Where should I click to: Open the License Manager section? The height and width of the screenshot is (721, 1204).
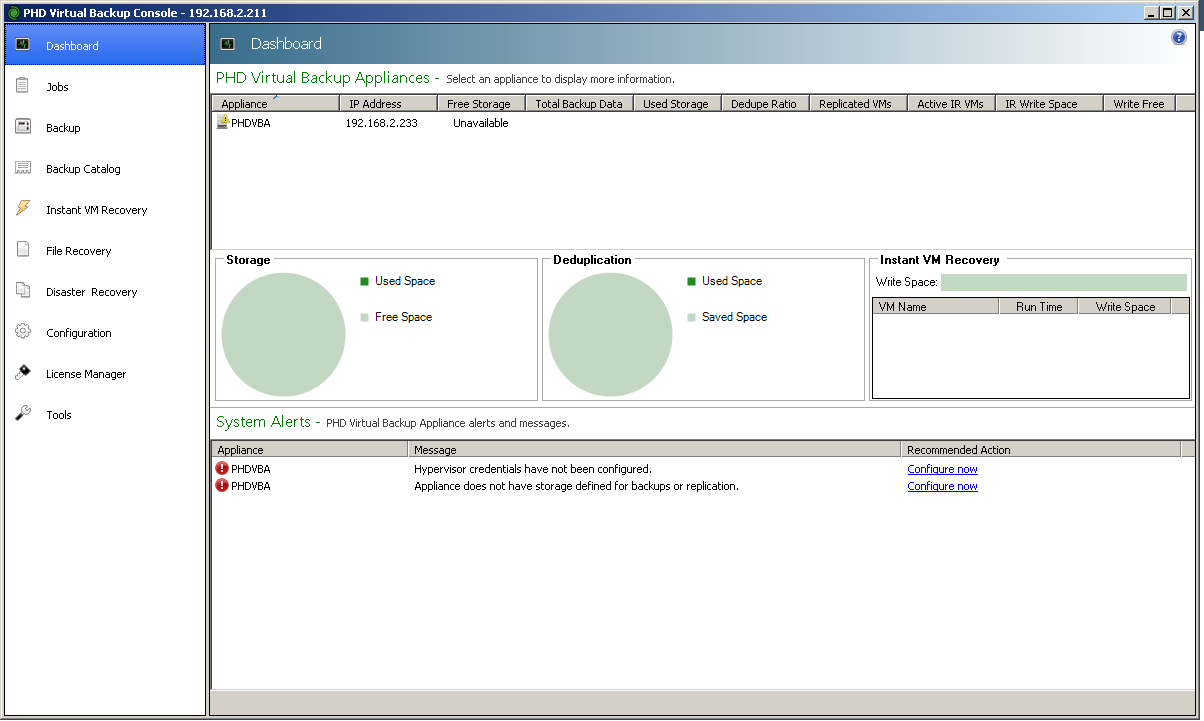click(x=105, y=373)
